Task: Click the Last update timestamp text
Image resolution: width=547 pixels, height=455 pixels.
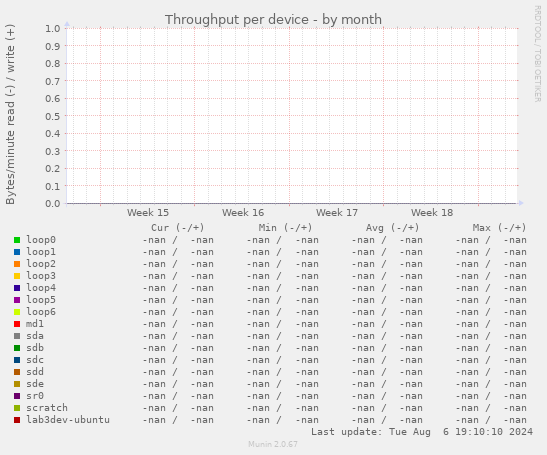Action: [x=422, y=432]
